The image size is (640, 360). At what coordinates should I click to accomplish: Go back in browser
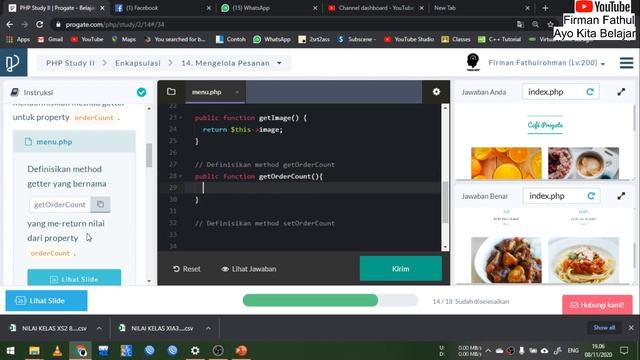9,24
